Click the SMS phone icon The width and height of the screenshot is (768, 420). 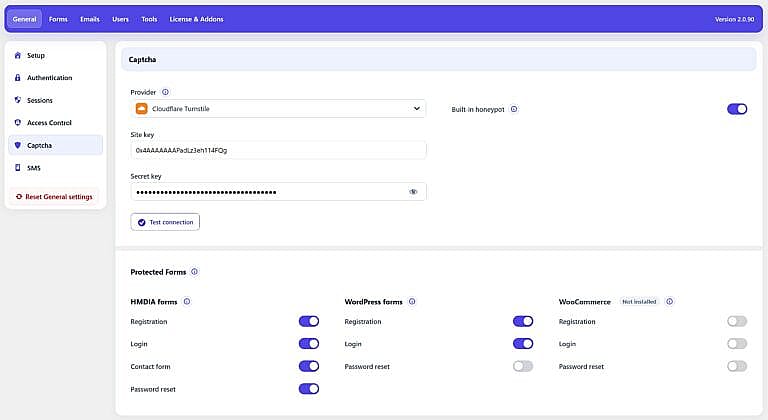(18, 168)
